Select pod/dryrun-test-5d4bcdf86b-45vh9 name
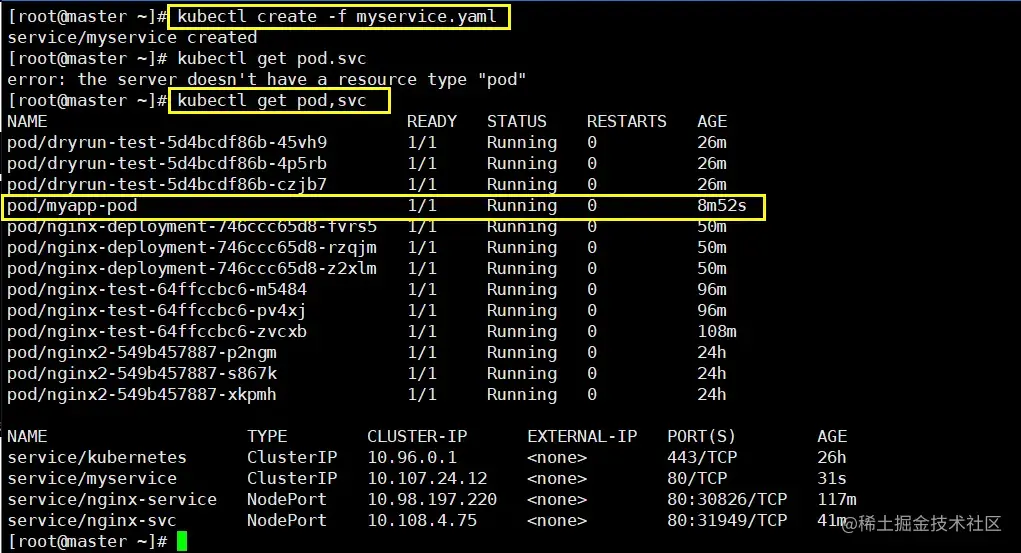Viewport: 1021px width, 553px height. click(x=167, y=143)
